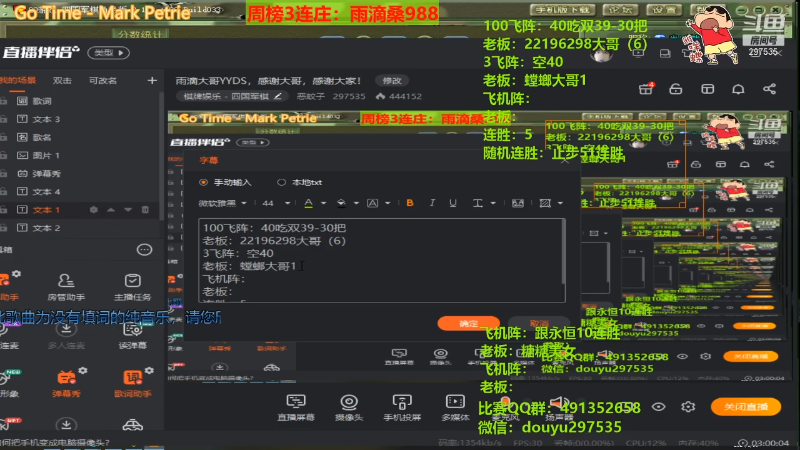800x450 pixels.
Task: Toggle italic formatting in subtitle dialog
Action: (x=432, y=203)
